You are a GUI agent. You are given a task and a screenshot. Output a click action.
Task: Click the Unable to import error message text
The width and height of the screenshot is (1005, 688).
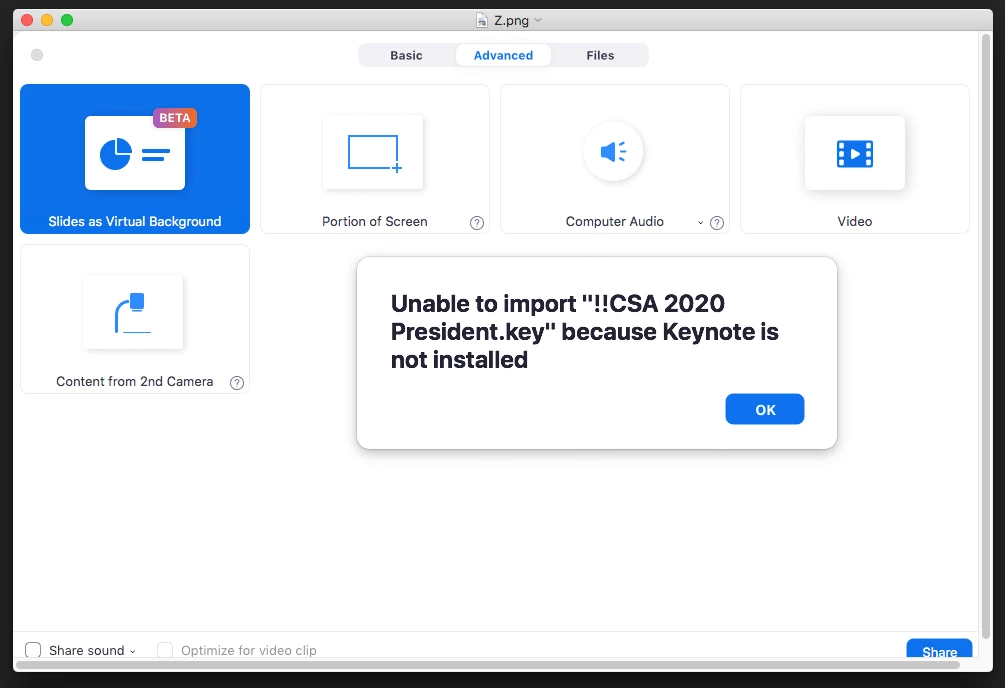tap(585, 331)
